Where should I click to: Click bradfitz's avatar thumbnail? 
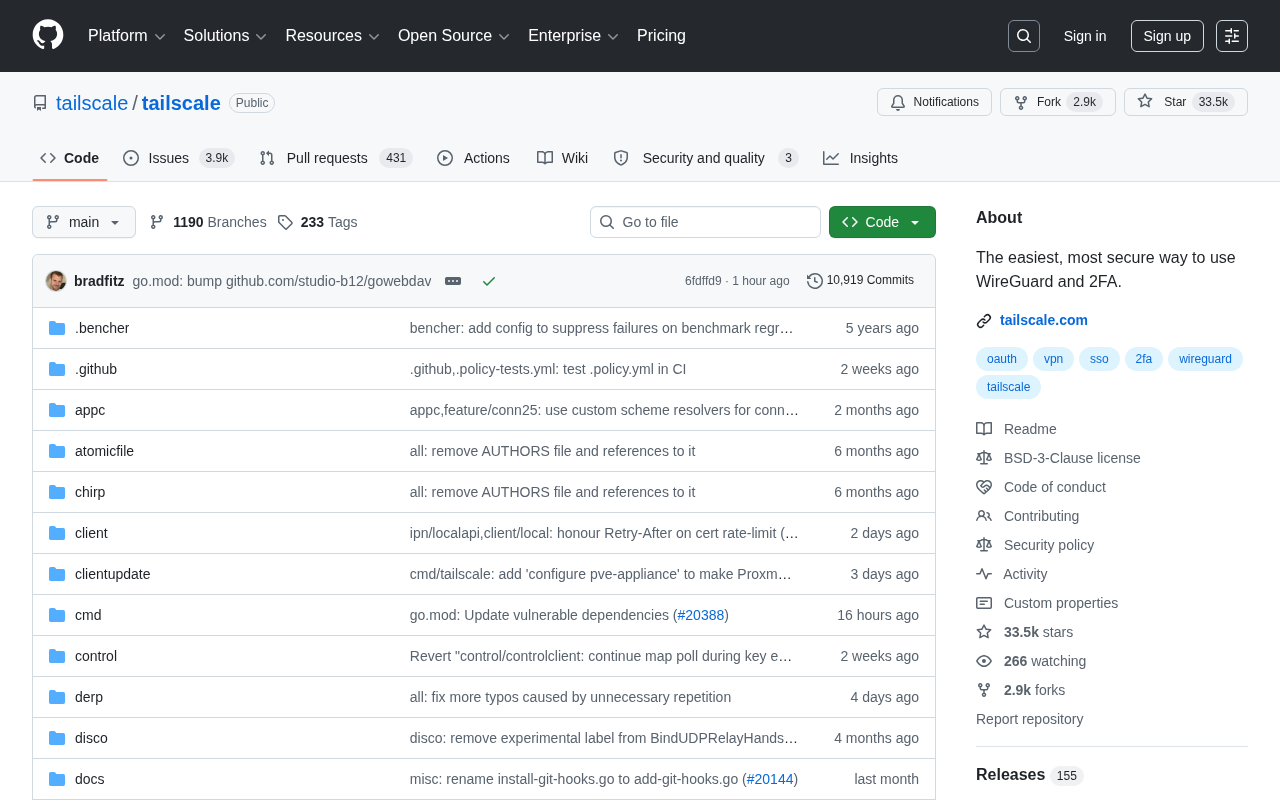[x=56, y=281]
